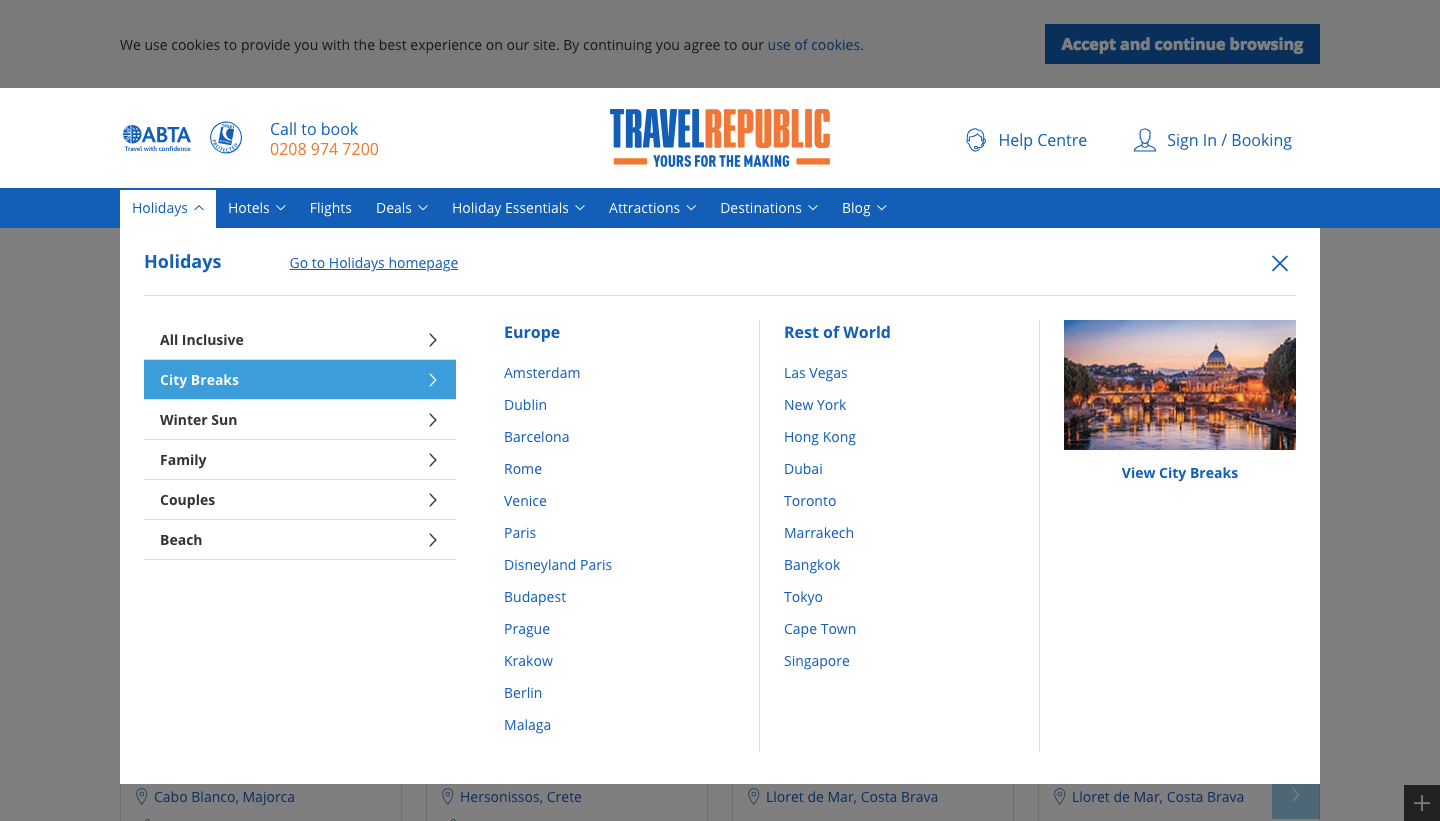
Task: Open the Attractions dropdown menu
Action: (652, 208)
